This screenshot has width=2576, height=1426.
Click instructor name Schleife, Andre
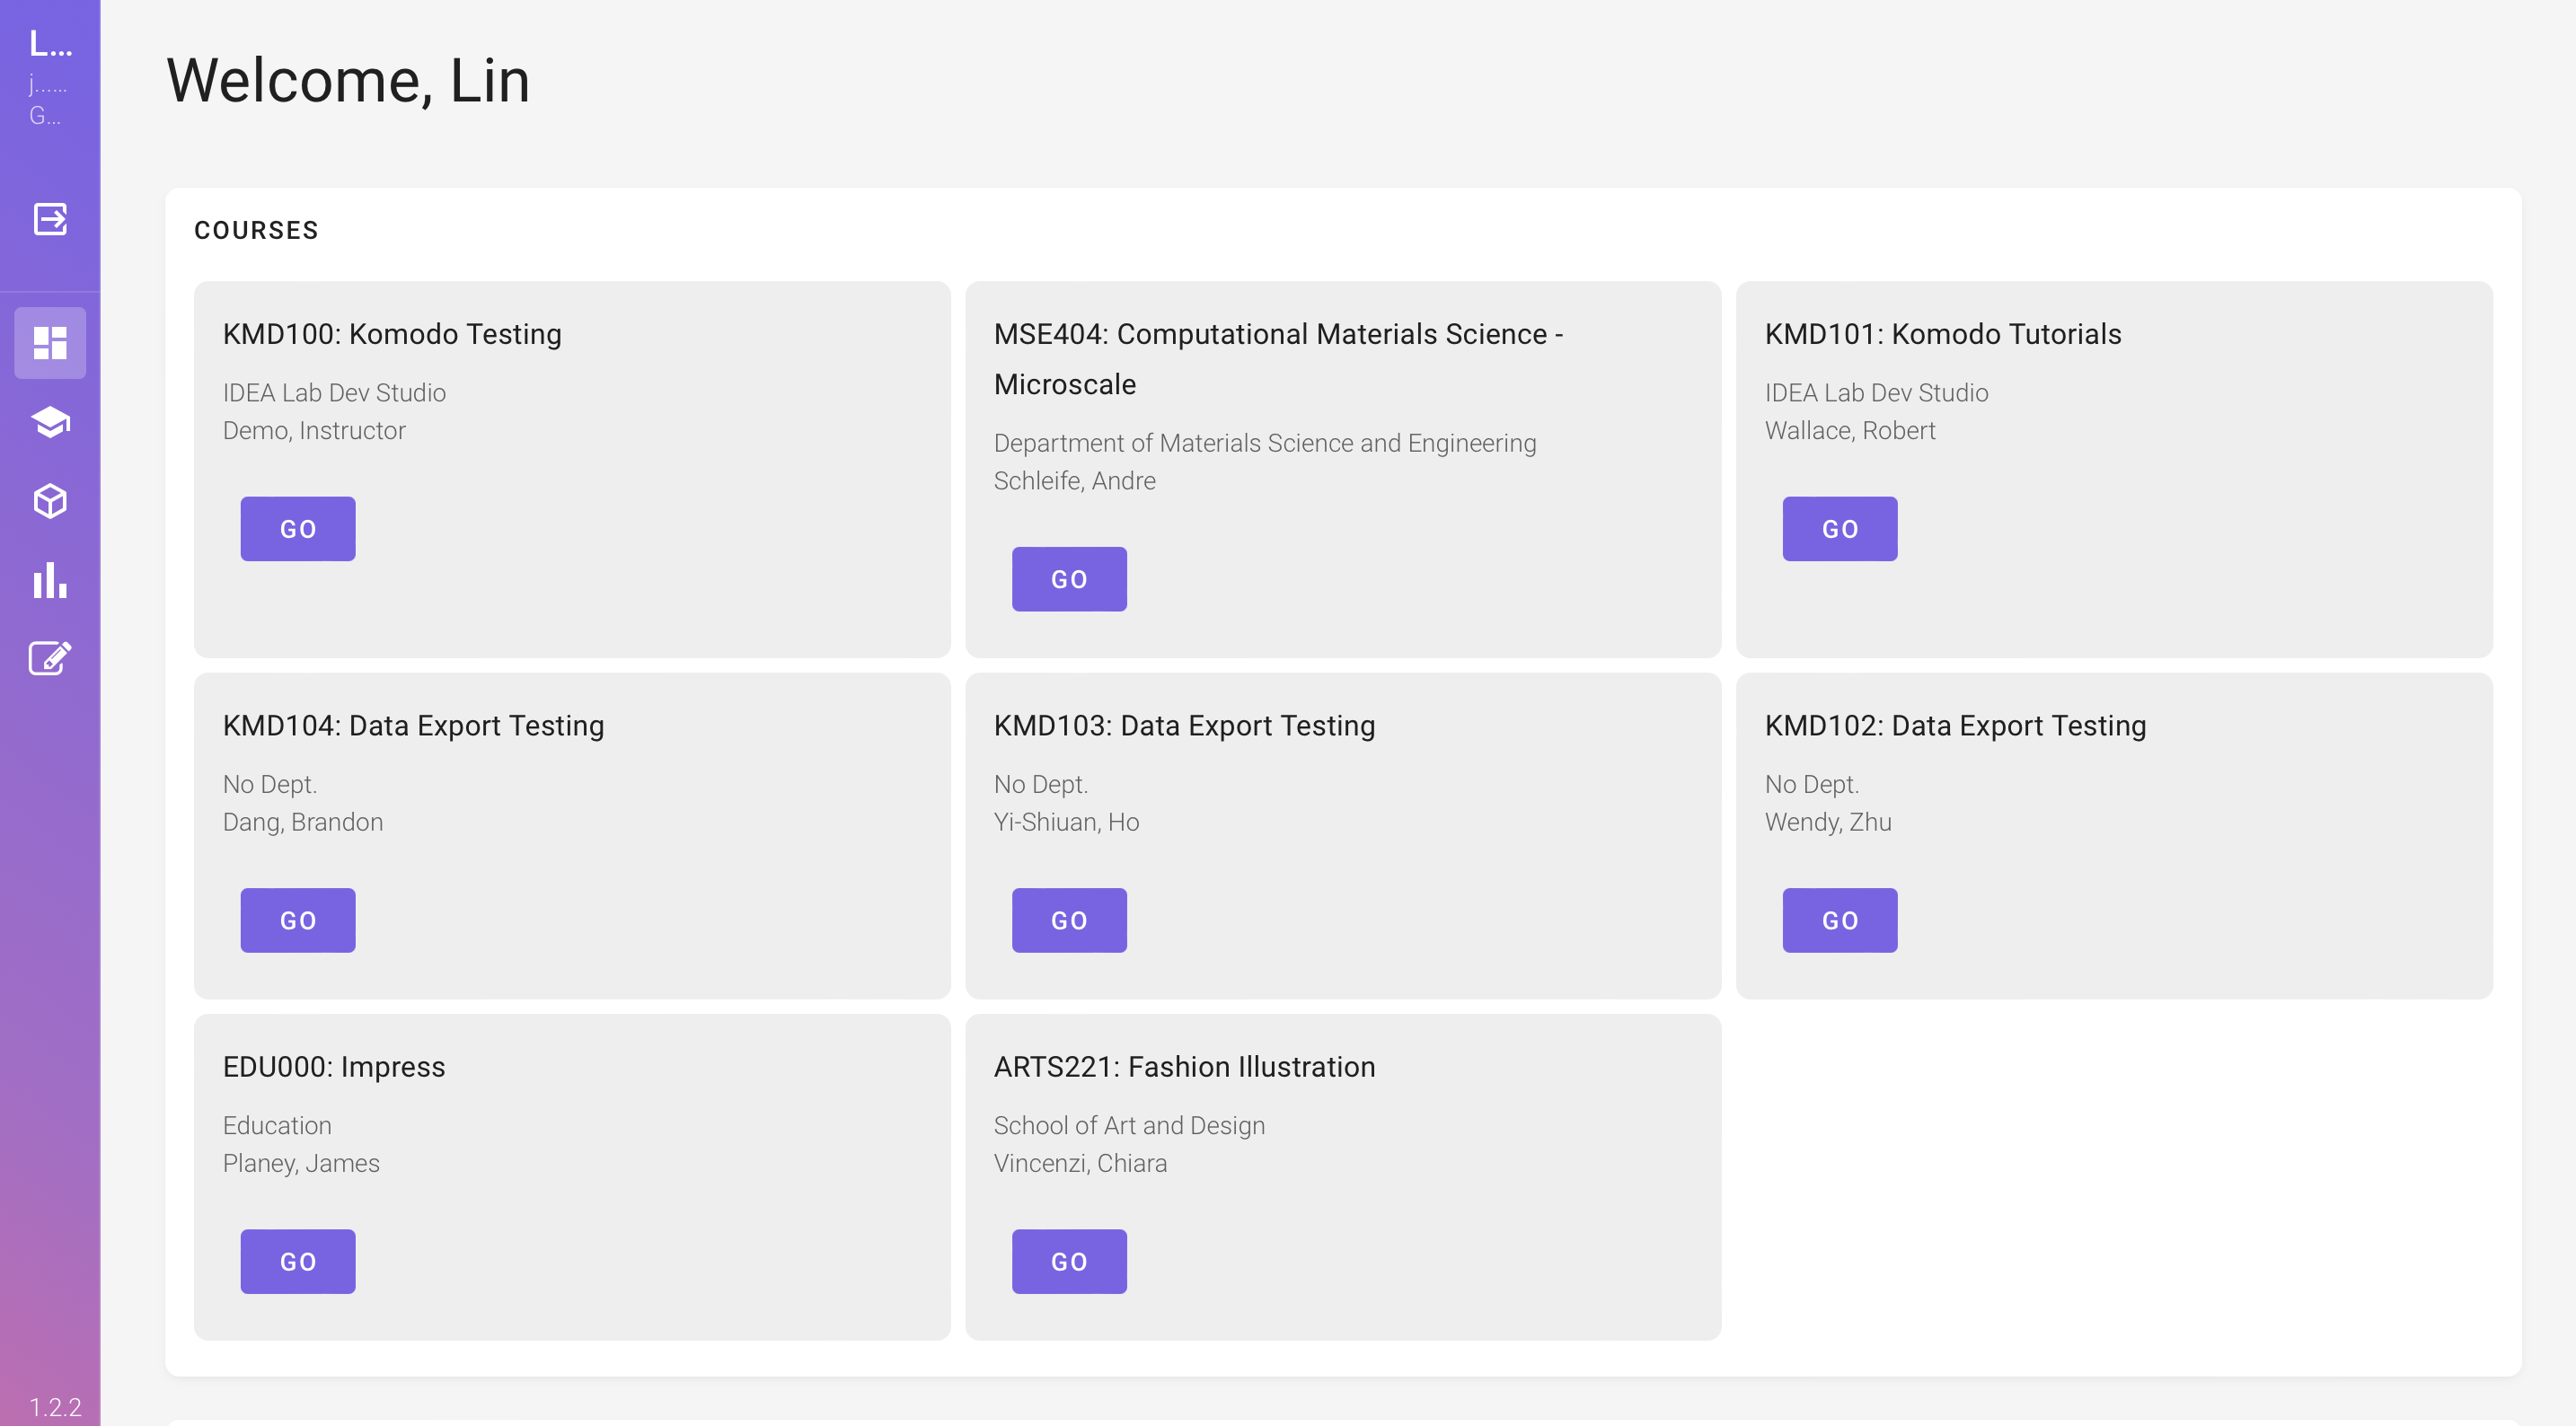1075,481
